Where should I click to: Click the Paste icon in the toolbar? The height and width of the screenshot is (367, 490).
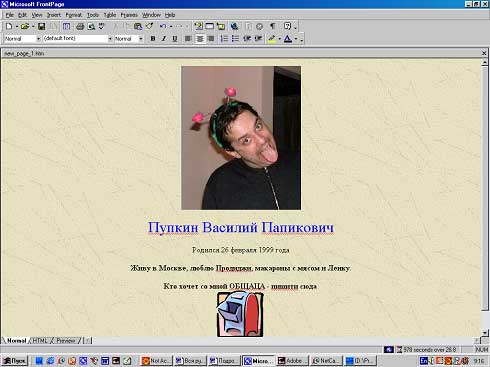[x=138, y=26]
